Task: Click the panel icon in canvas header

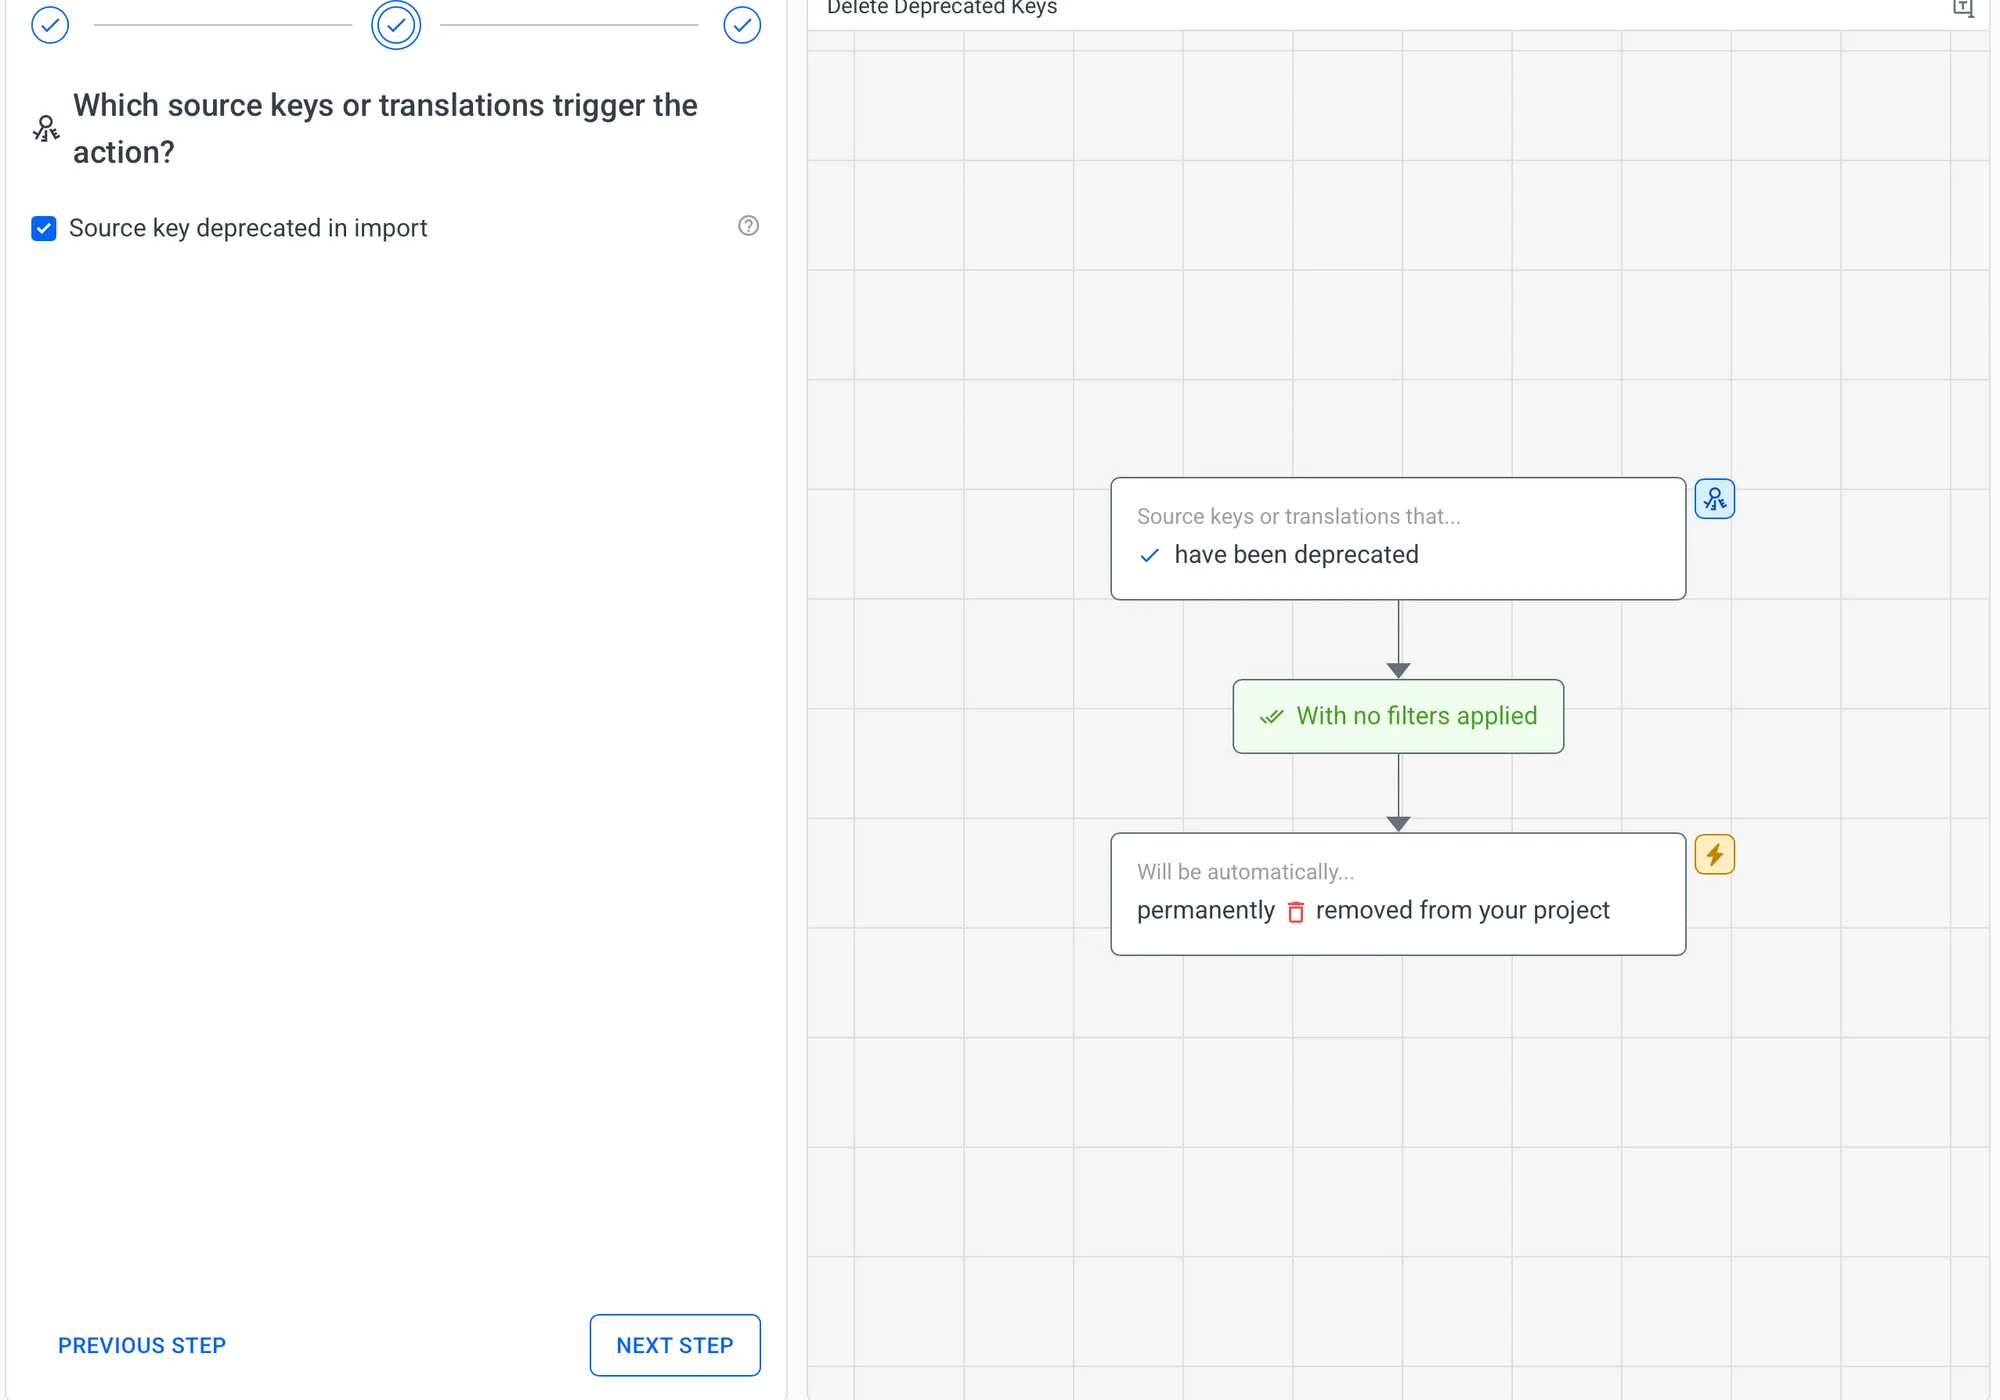Action: pos(1963,9)
